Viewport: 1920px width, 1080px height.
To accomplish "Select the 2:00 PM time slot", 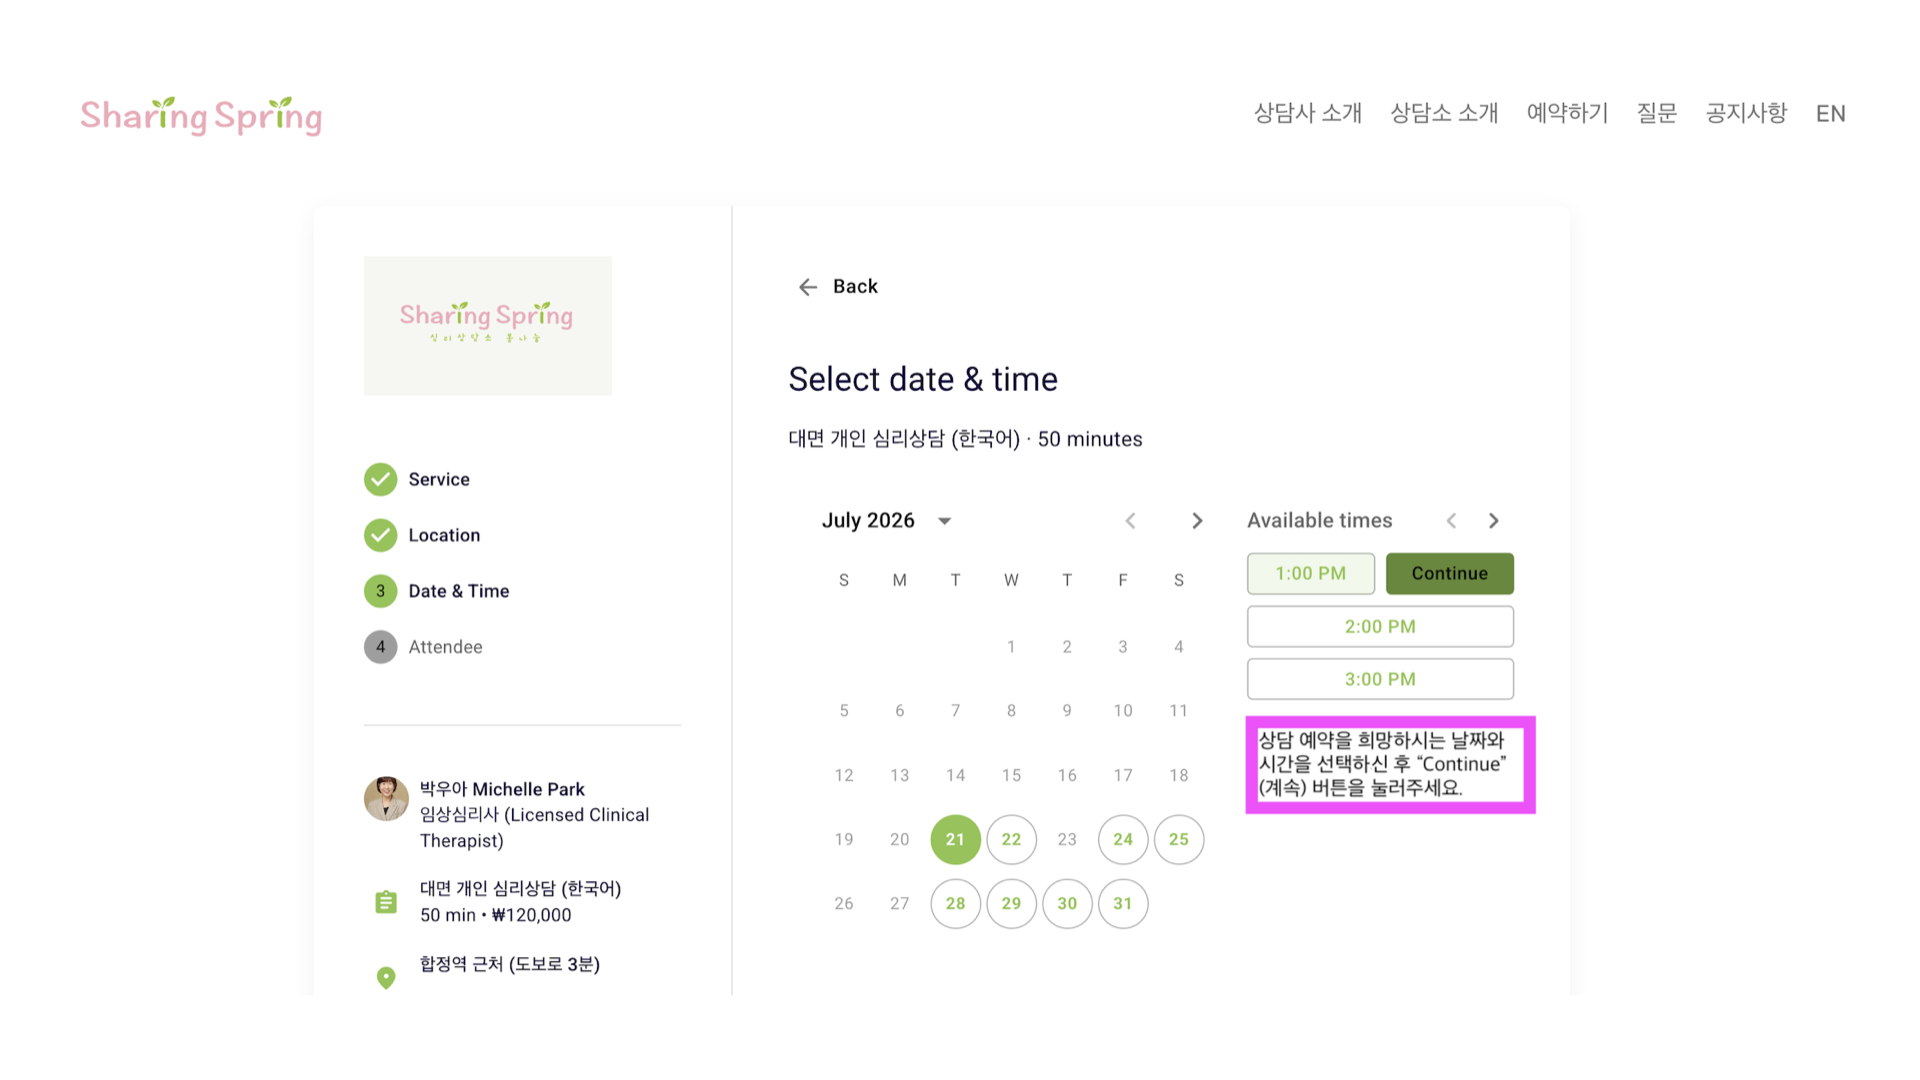I will tap(1380, 627).
